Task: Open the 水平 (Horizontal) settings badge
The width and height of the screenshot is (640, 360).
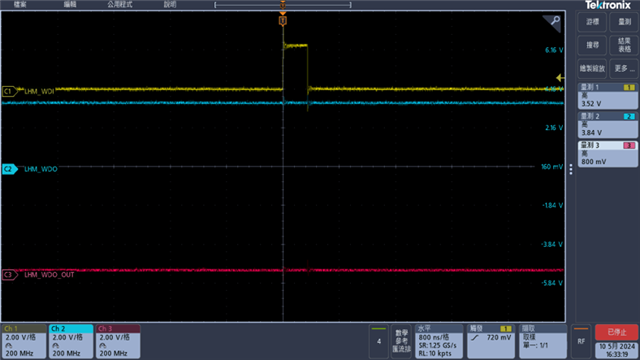Action: tap(439, 341)
